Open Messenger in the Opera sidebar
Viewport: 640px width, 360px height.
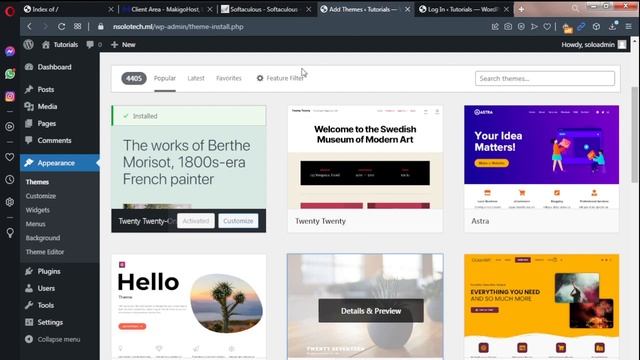(10, 51)
